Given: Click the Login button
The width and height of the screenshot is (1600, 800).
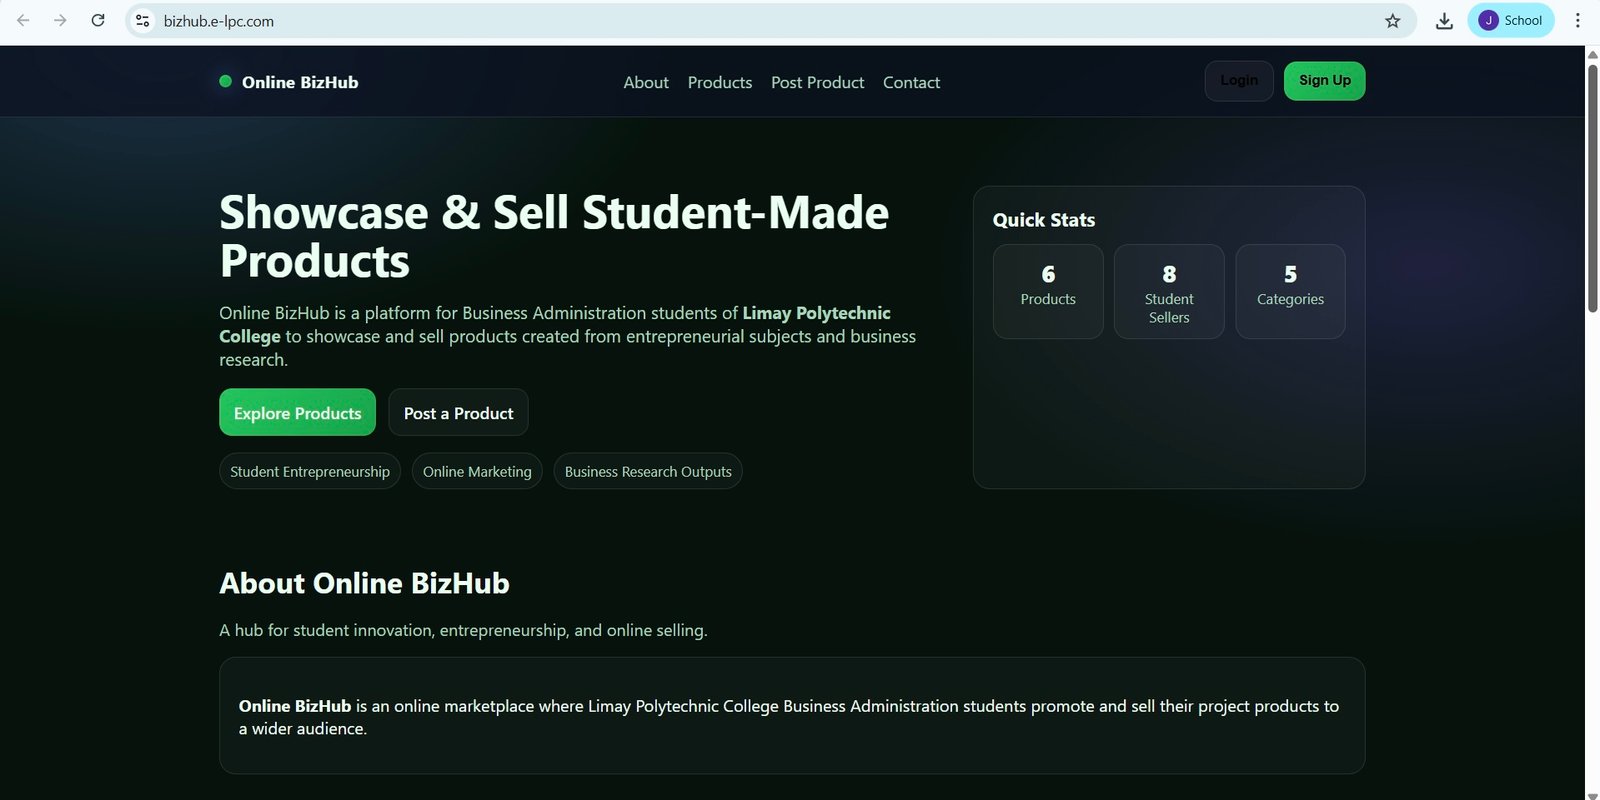Looking at the screenshot, I should (1239, 81).
